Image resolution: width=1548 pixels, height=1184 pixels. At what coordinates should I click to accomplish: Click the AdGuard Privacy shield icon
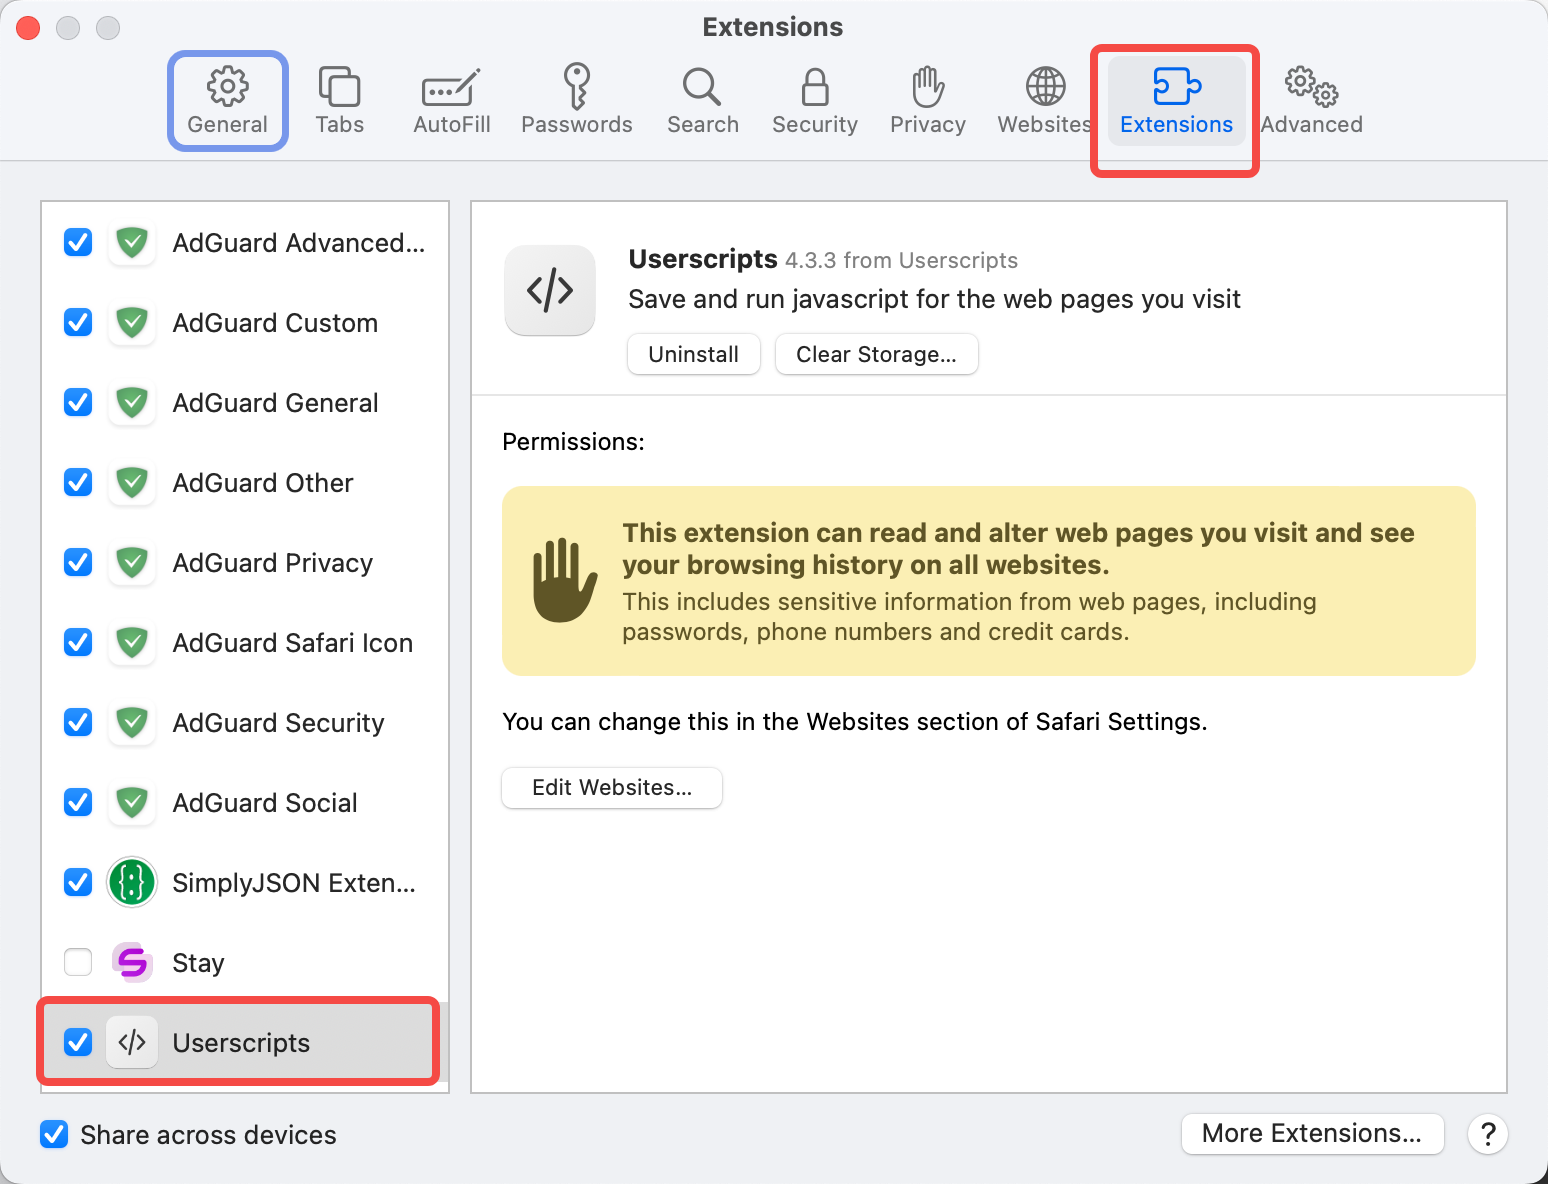tap(132, 562)
